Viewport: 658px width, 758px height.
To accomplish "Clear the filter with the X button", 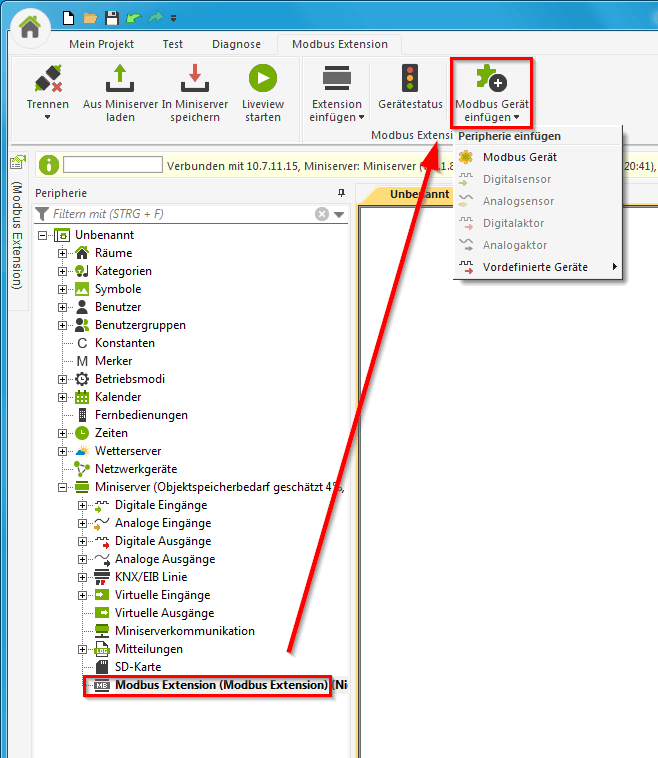I will 322,214.
